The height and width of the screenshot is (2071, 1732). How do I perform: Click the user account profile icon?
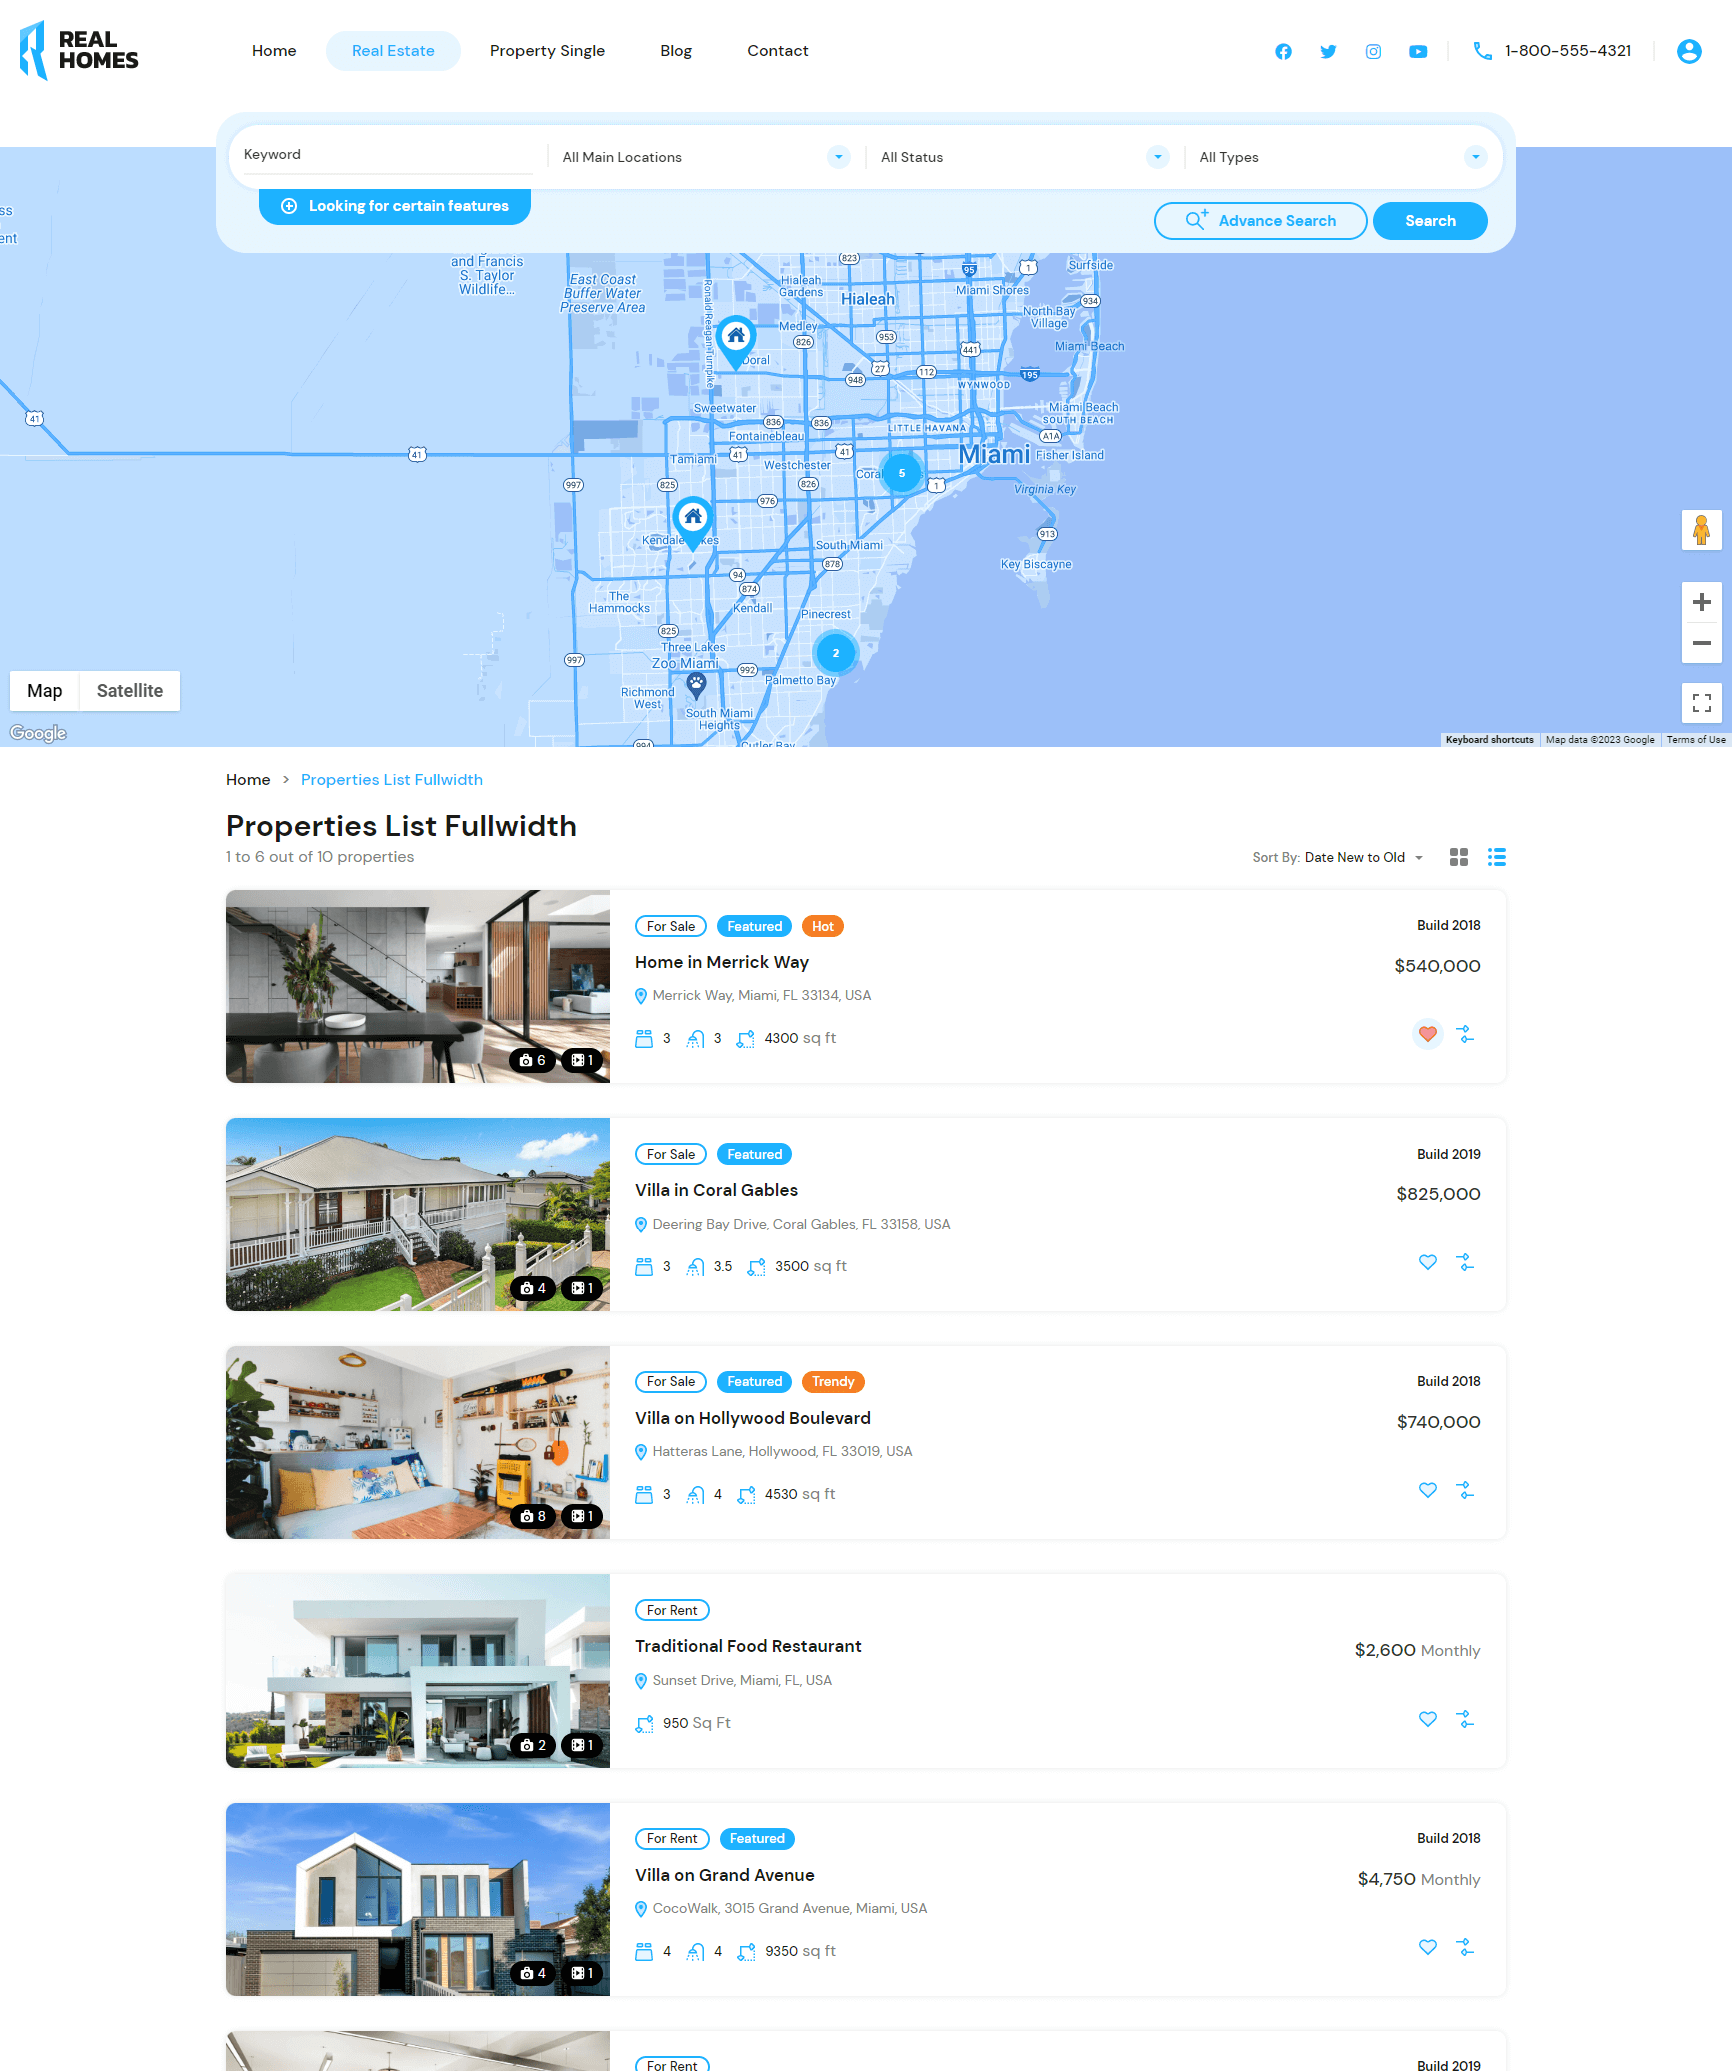[1689, 51]
